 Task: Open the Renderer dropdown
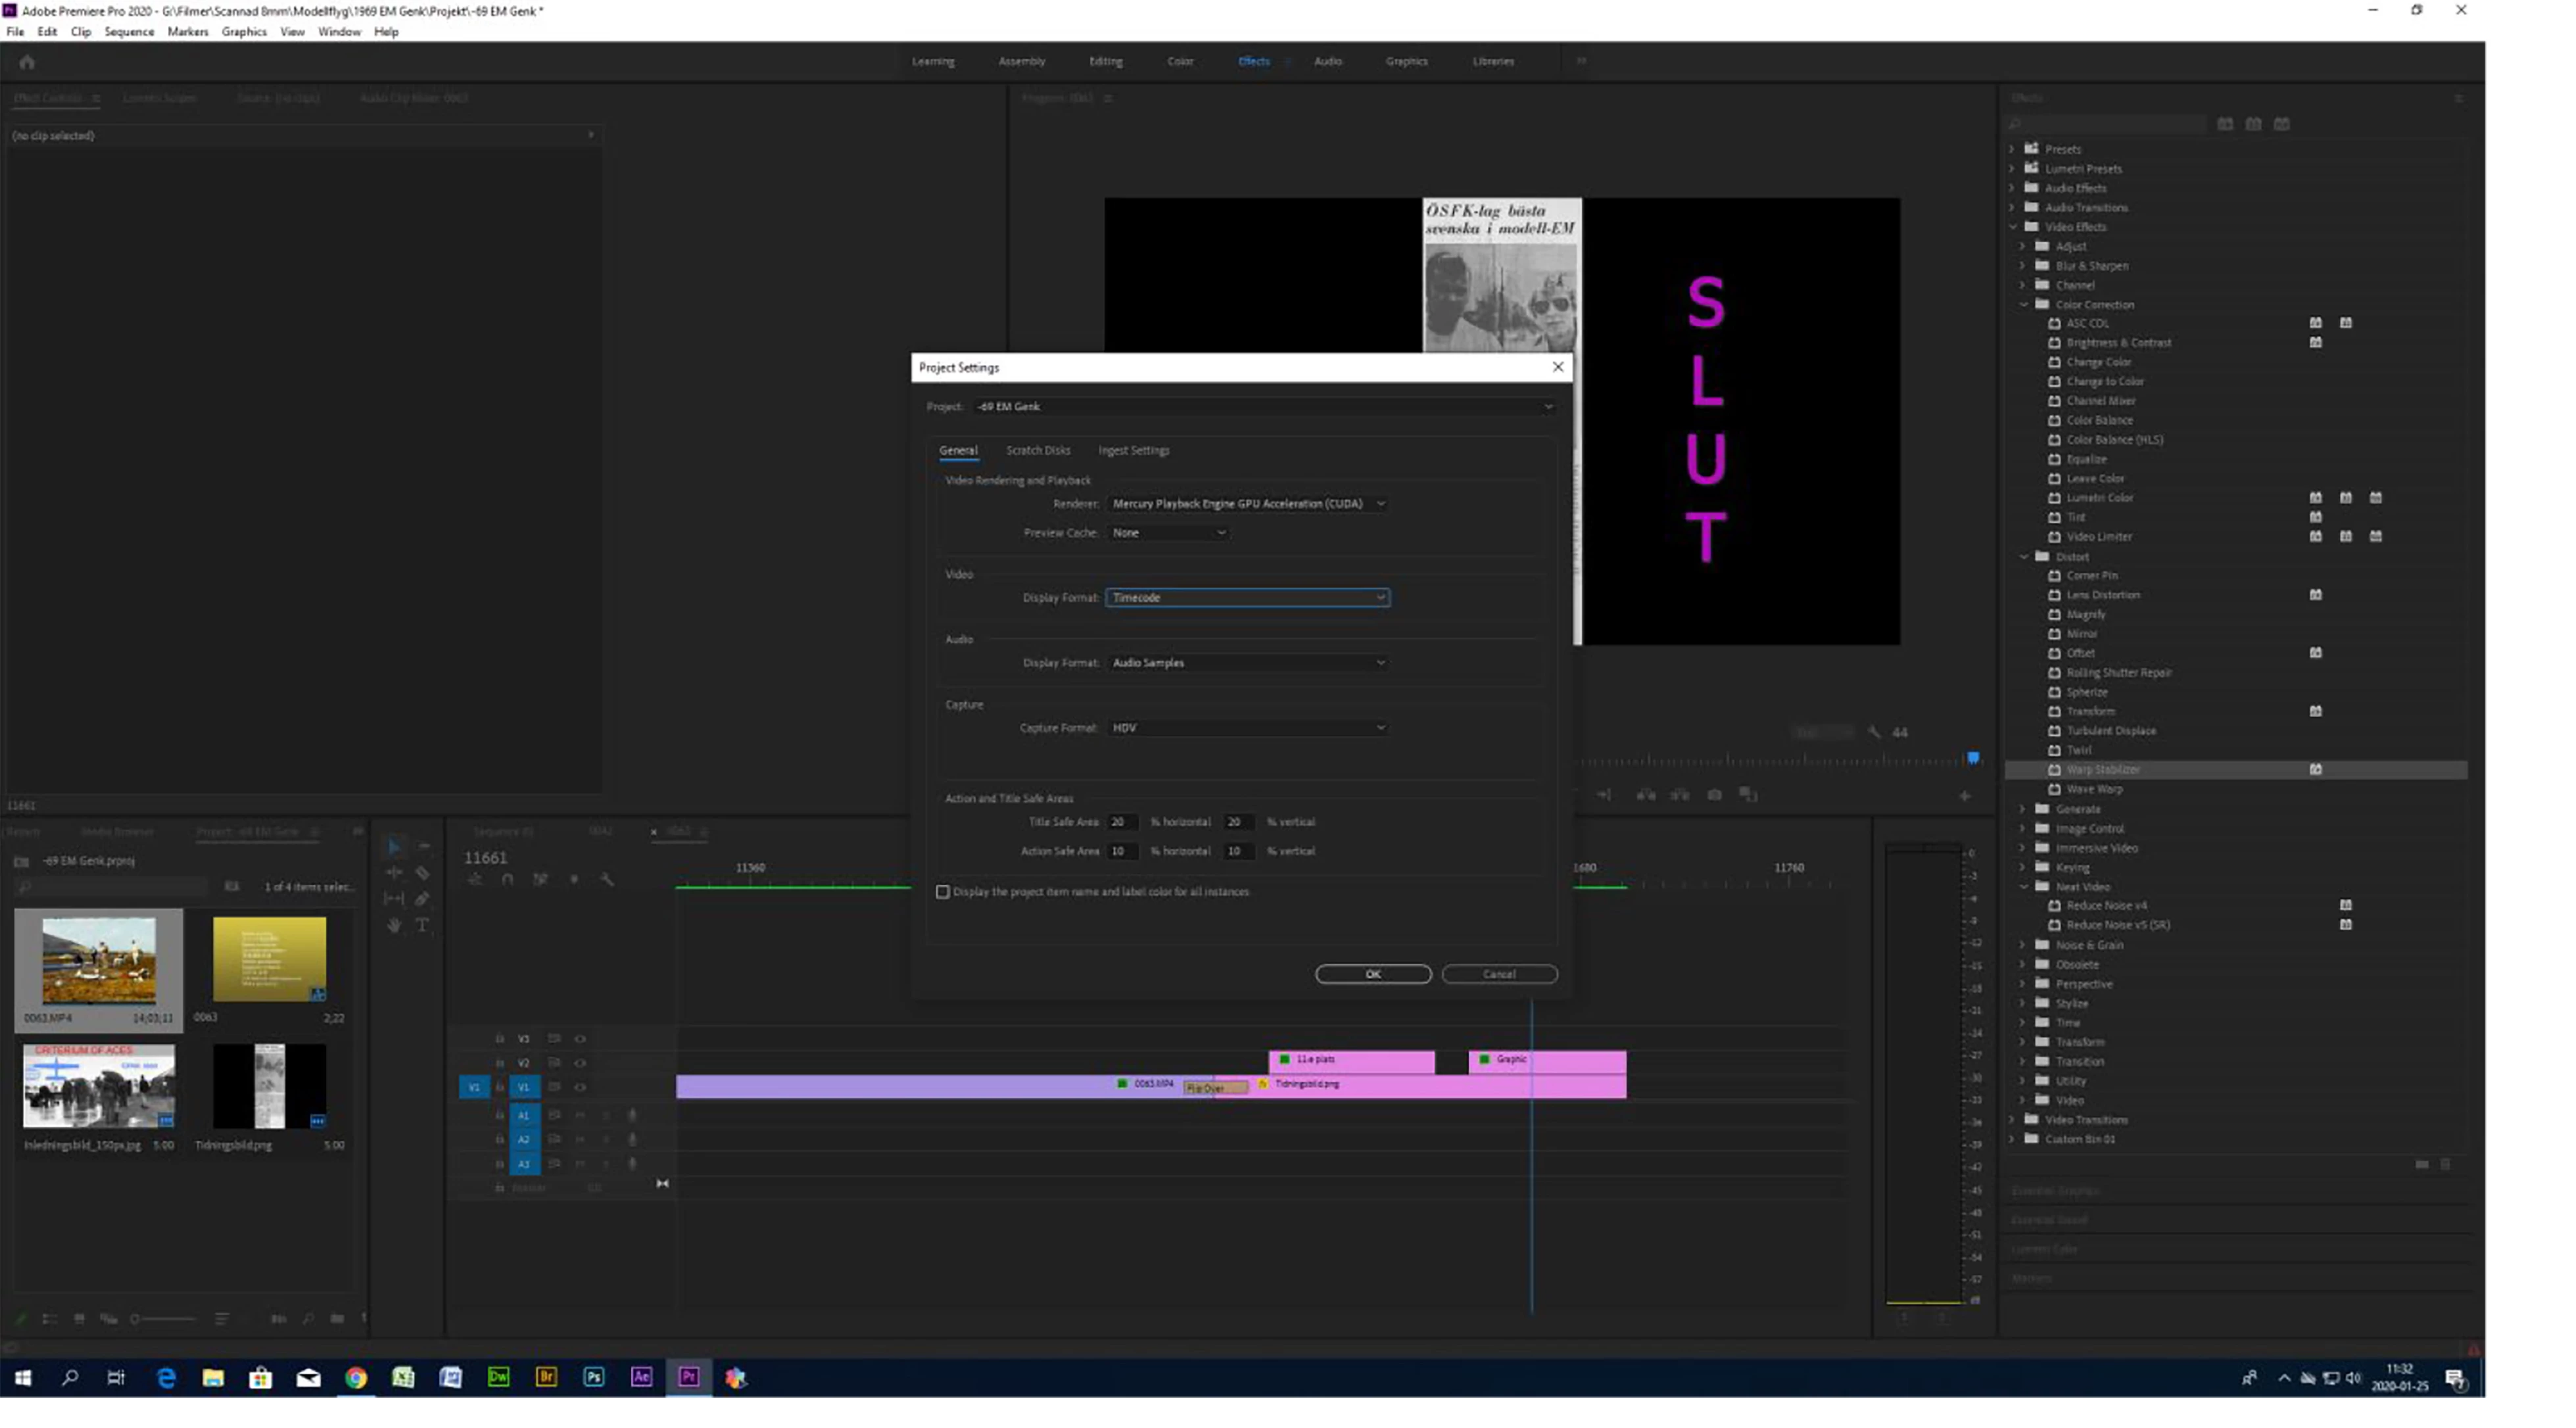pos(1248,504)
